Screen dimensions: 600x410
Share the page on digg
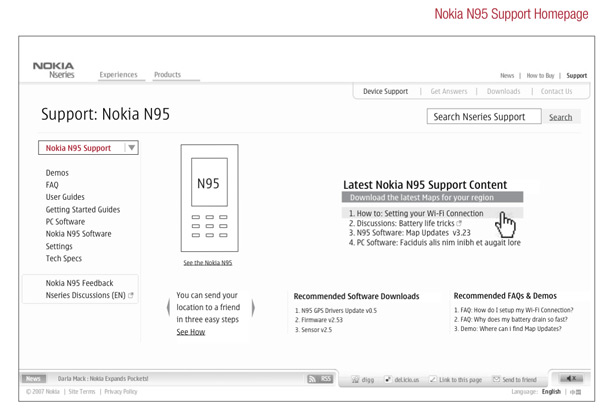pos(363,380)
